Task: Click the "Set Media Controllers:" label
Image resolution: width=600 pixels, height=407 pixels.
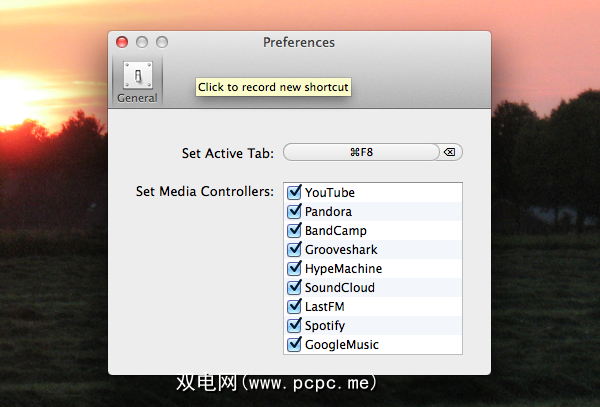Action: point(205,191)
